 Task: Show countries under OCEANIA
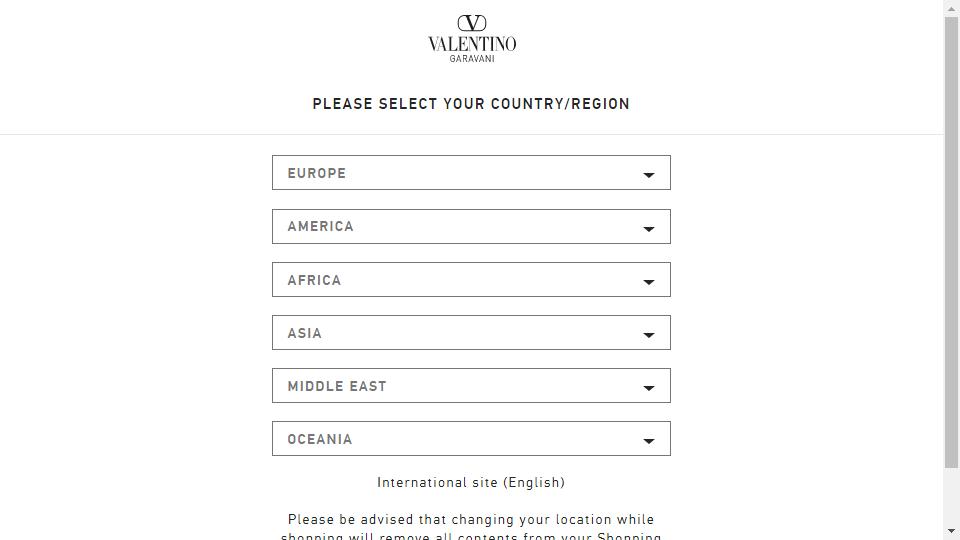[x=471, y=438]
